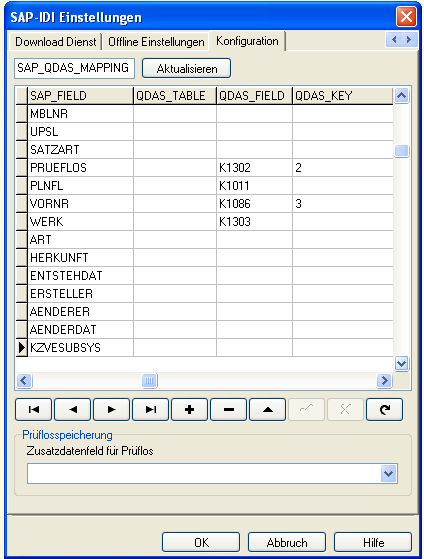Switch to Download Dienst tab
The width and height of the screenshot is (424, 559).
(56, 42)
